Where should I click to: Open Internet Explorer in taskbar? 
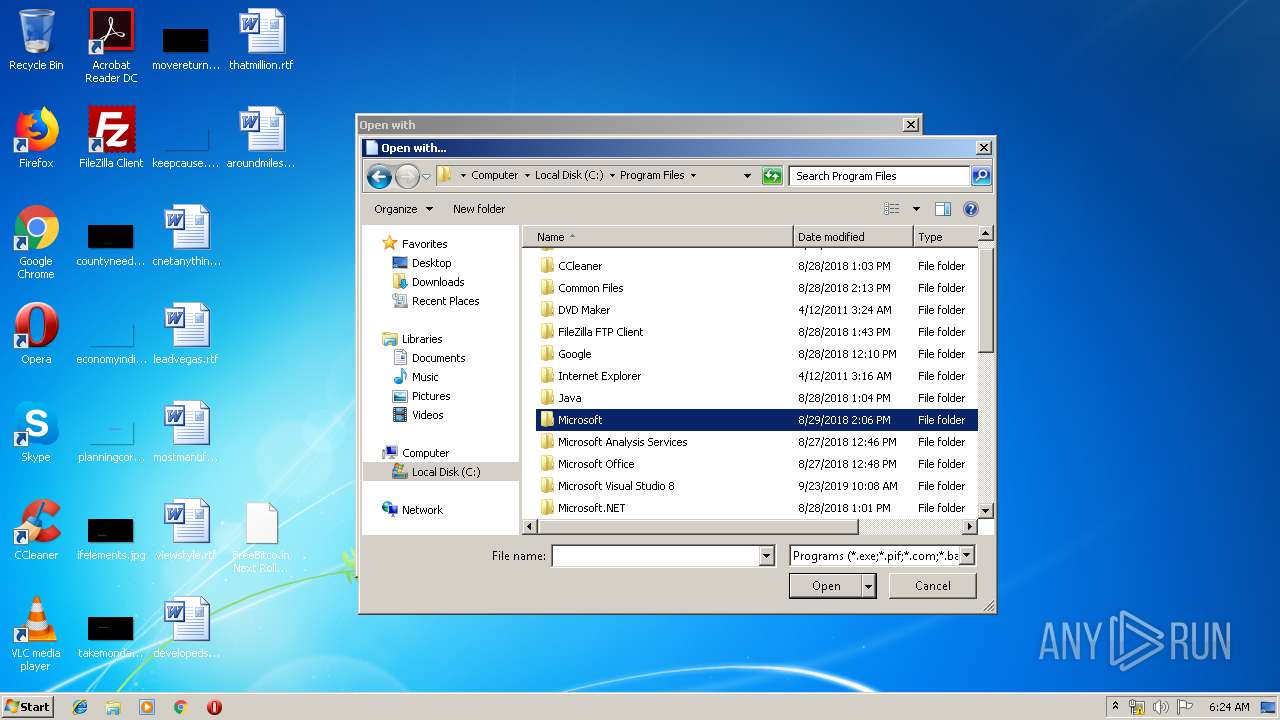tap(80, 707)
